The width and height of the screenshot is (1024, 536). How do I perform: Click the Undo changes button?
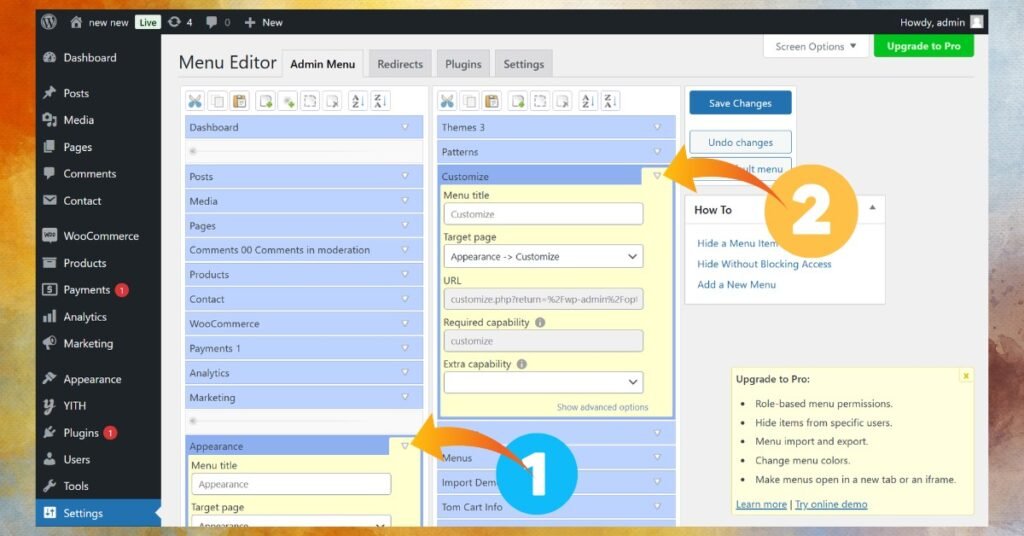tap(740, 142)
